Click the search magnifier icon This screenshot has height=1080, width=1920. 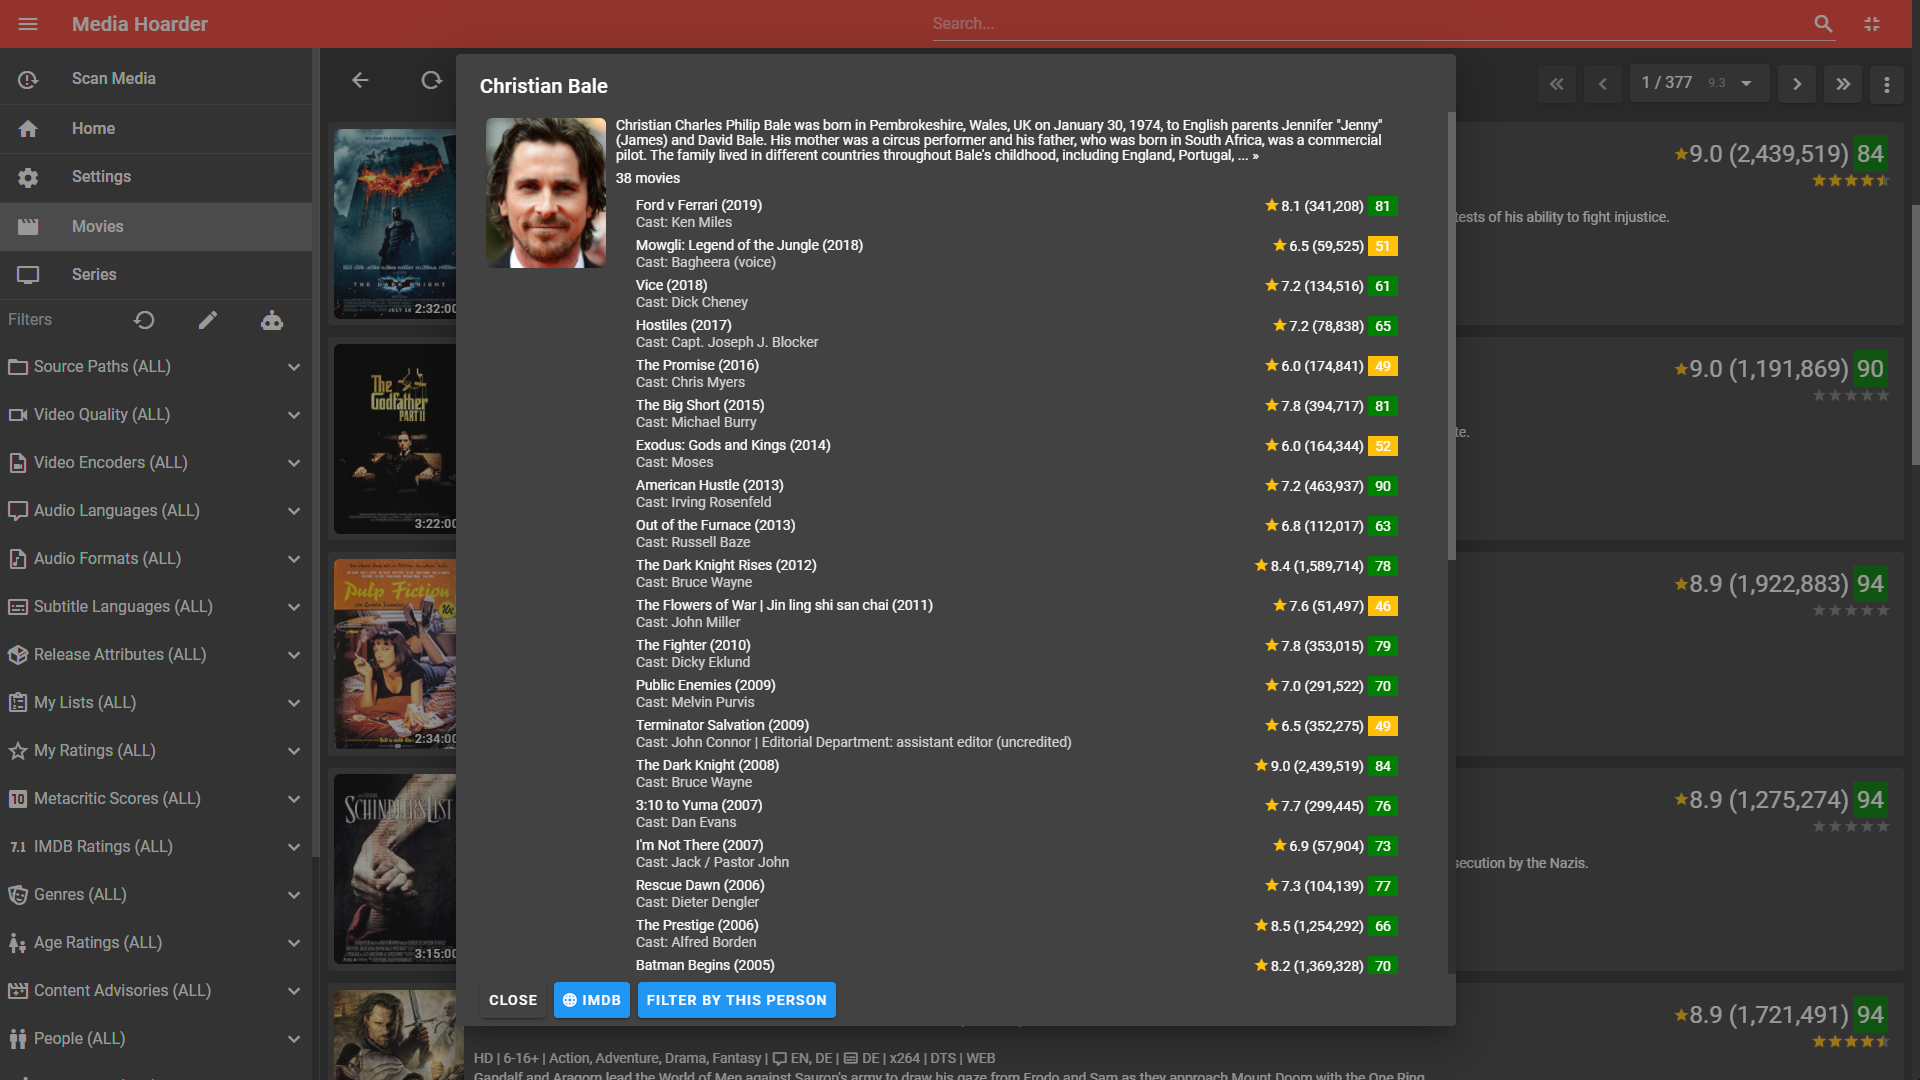1823,24
